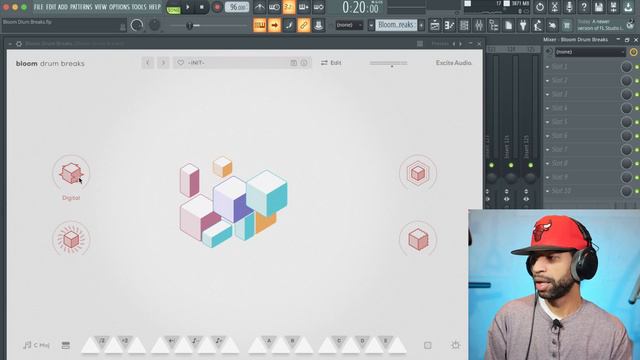Click the main volume knob

[137, 25]
